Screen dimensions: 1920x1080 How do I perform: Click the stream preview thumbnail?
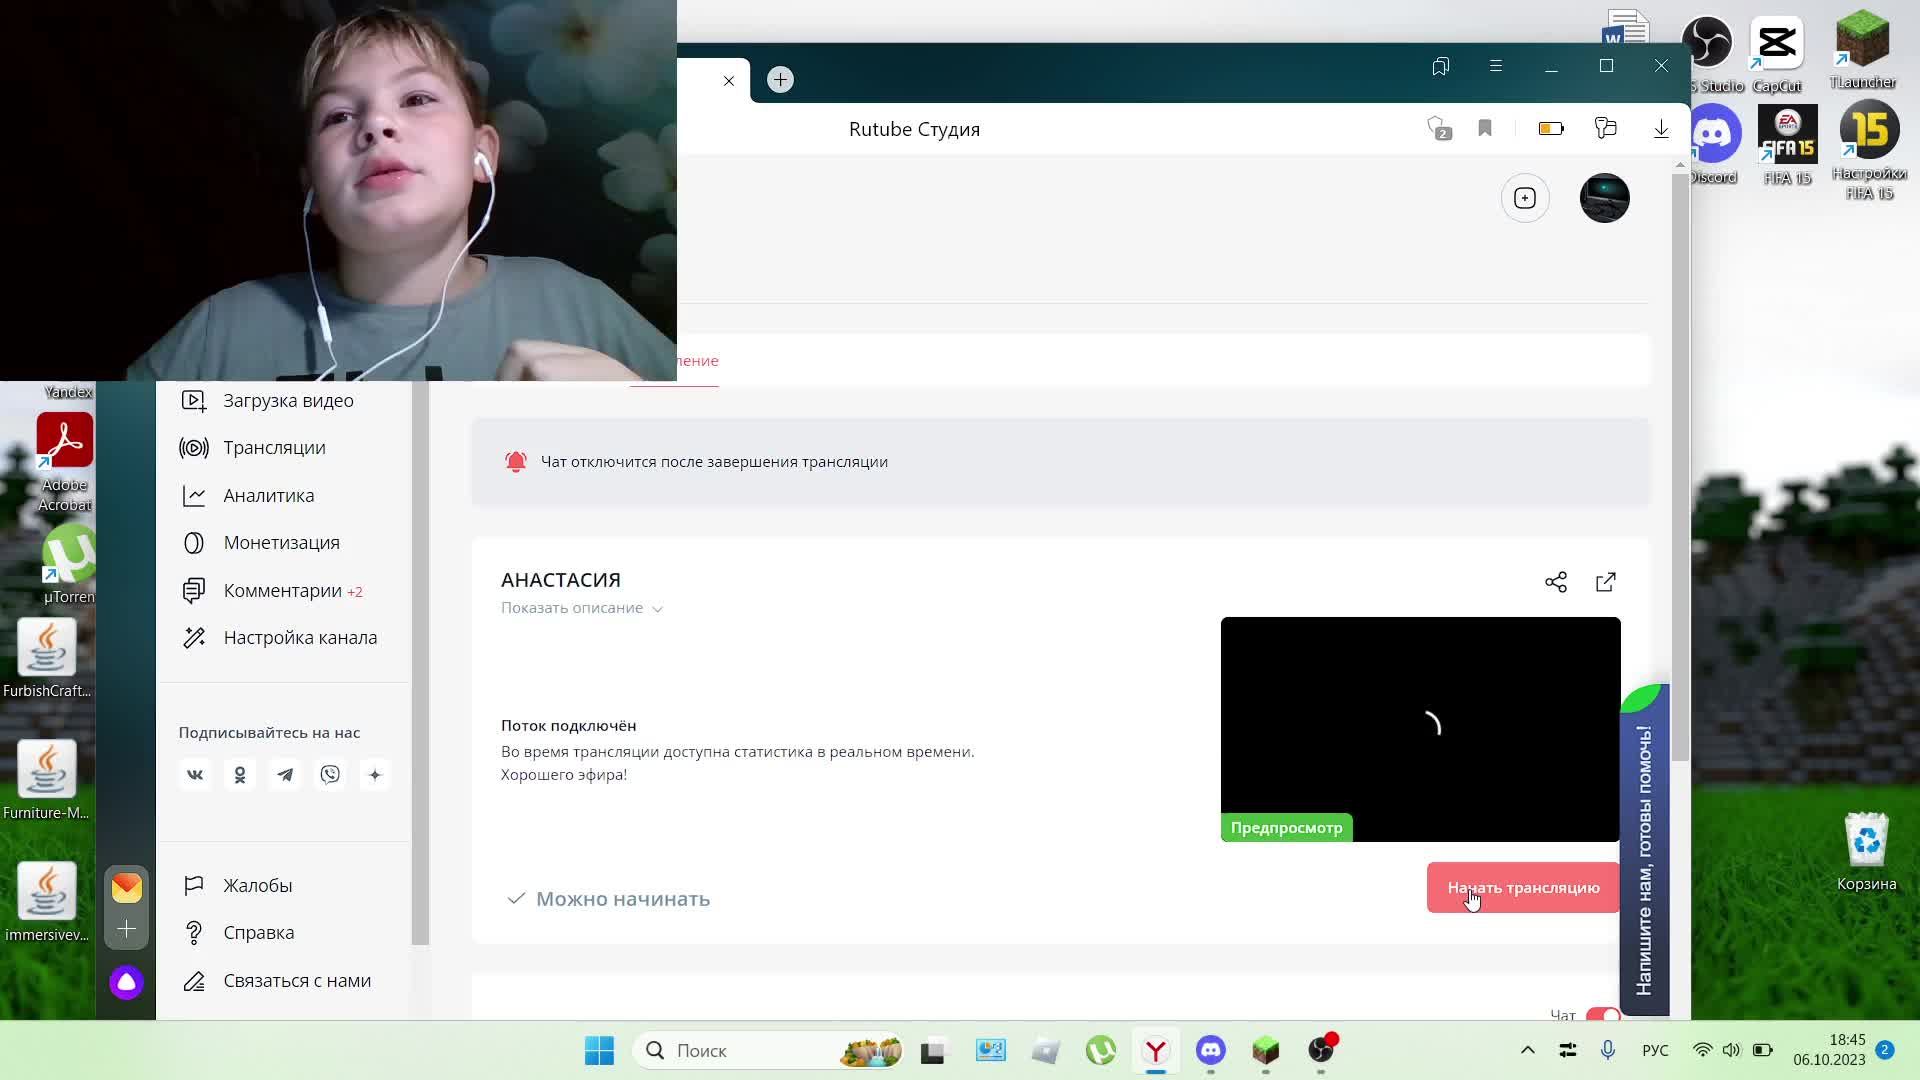pos(1420,728)
